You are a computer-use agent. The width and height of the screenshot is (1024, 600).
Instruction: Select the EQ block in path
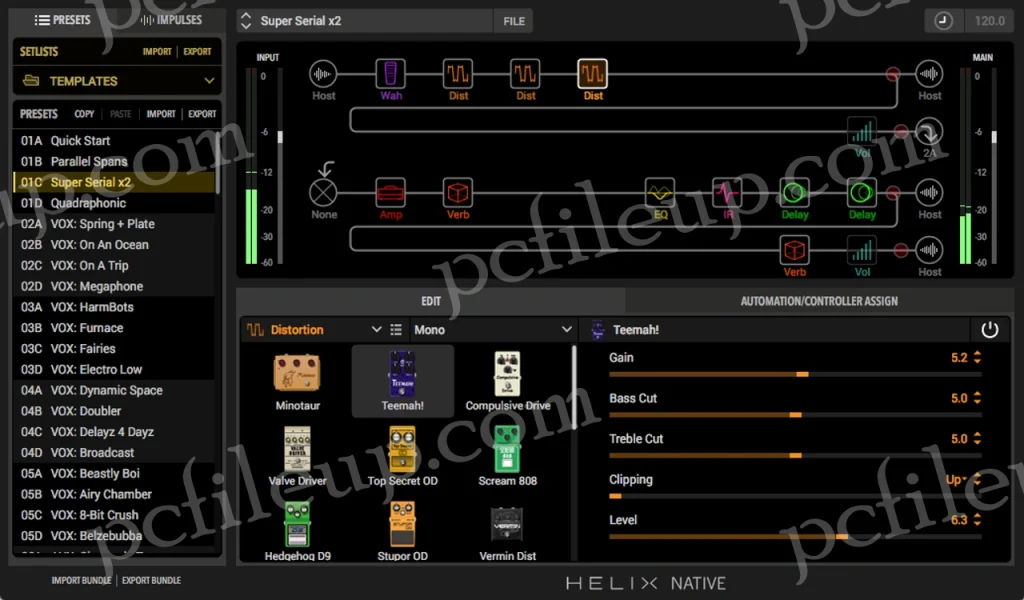660,193
